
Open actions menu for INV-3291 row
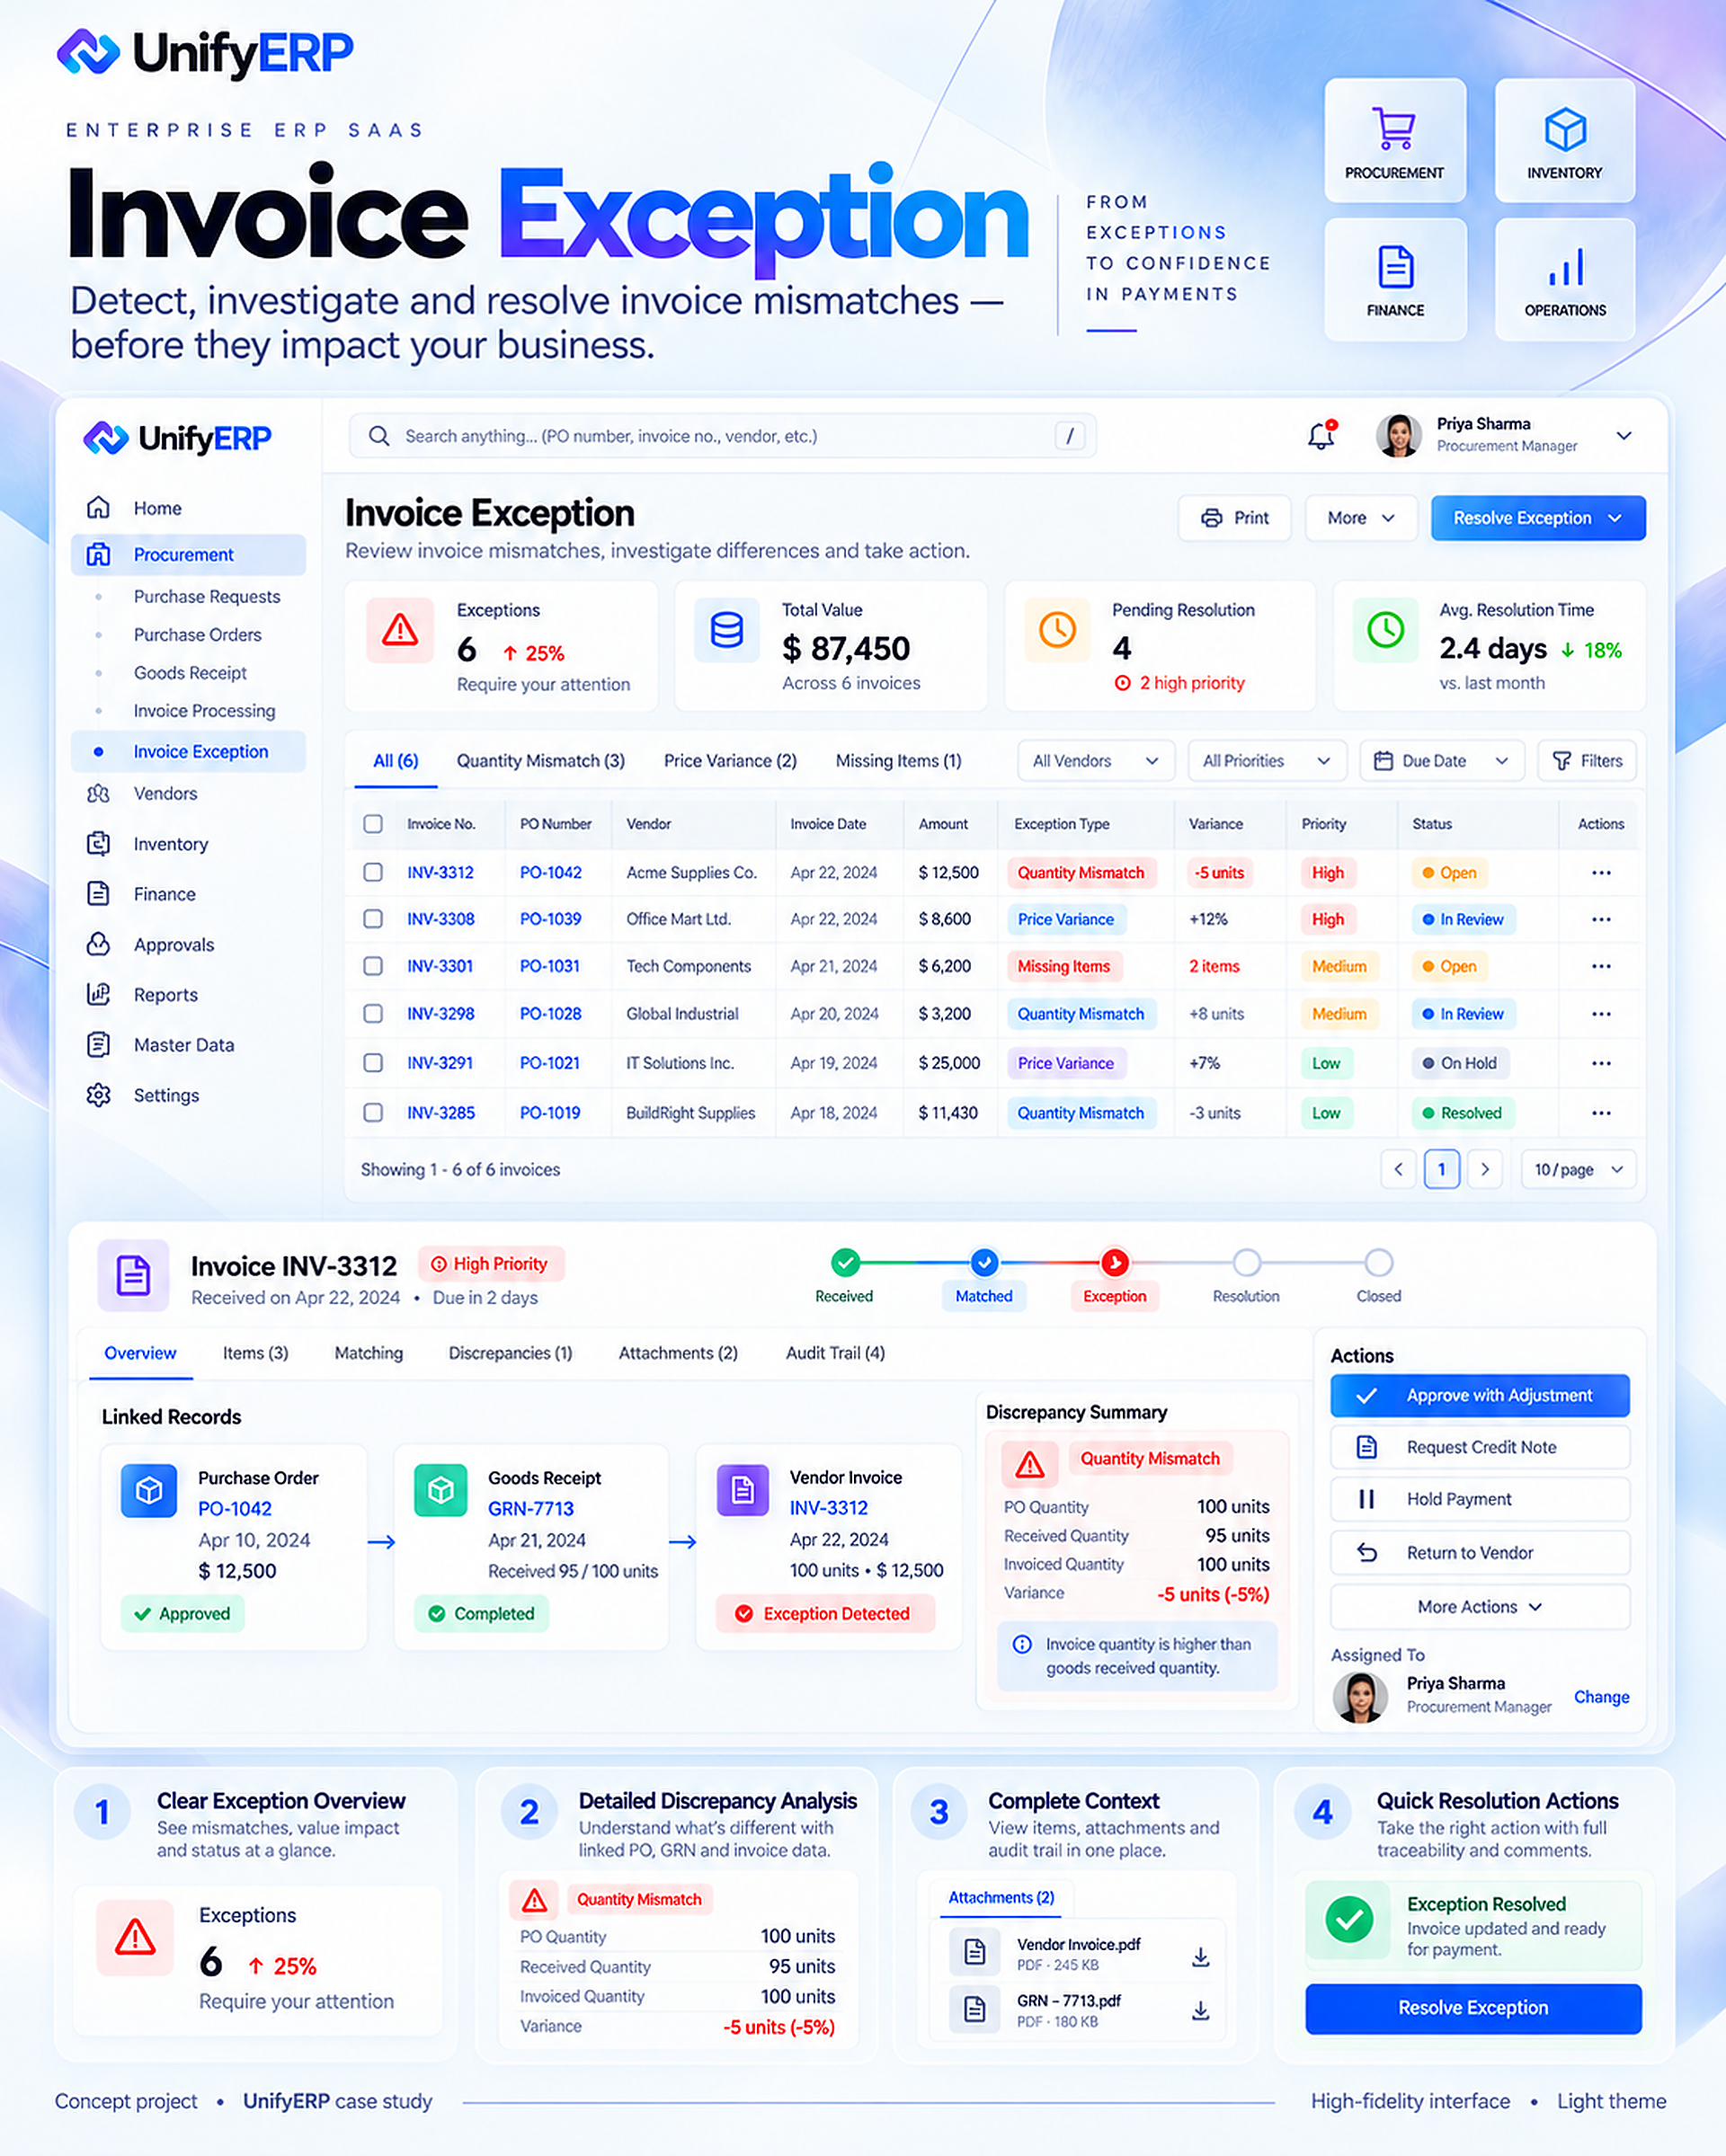tap(1601, 1063)
